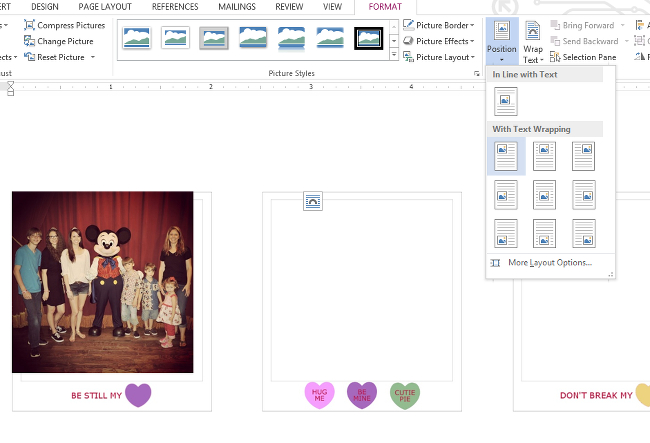Image resolution: width=650 pixels, height=443 pixels.
Task: Position picture bottom left with text wrapping
Action: (x=506, y=233)
